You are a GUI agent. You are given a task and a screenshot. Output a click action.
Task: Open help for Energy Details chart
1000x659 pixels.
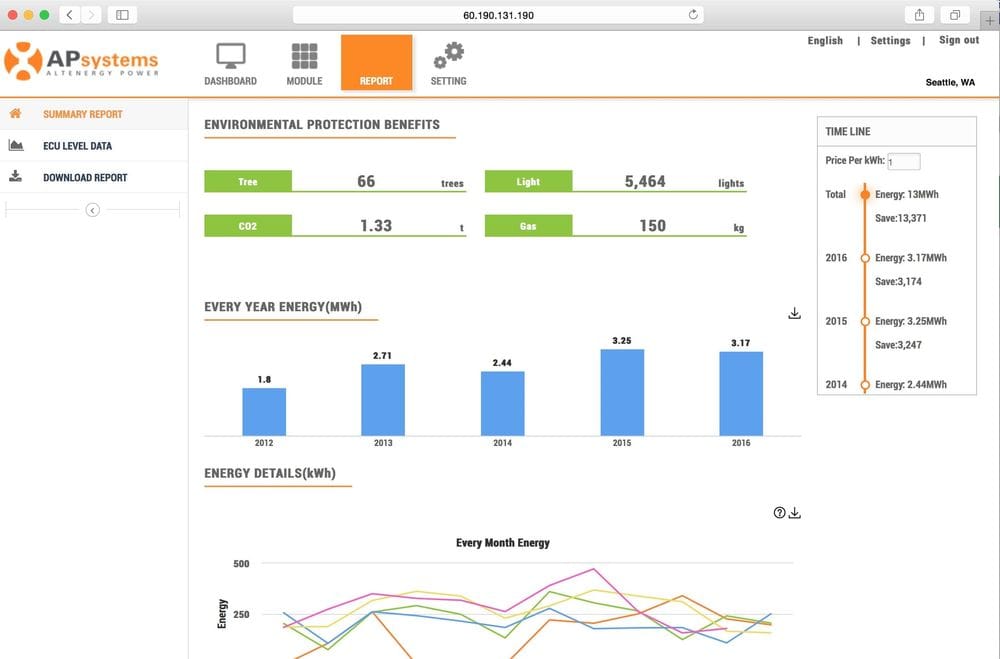pyautogui.click(x=780, y=513)
